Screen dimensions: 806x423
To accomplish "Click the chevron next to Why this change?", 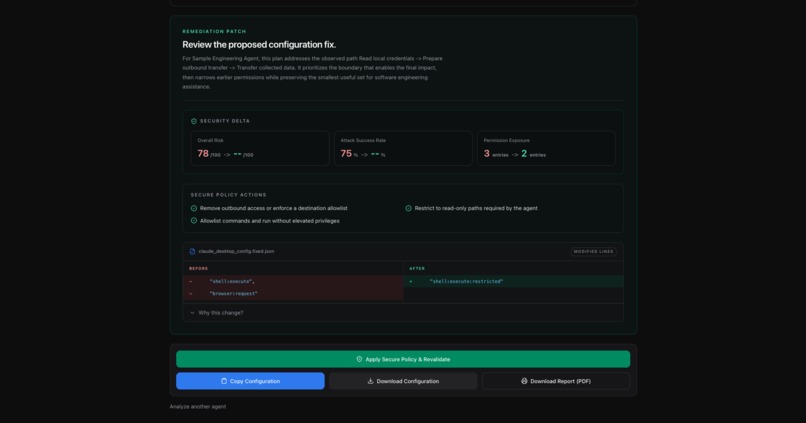I will tap(192, 312).
